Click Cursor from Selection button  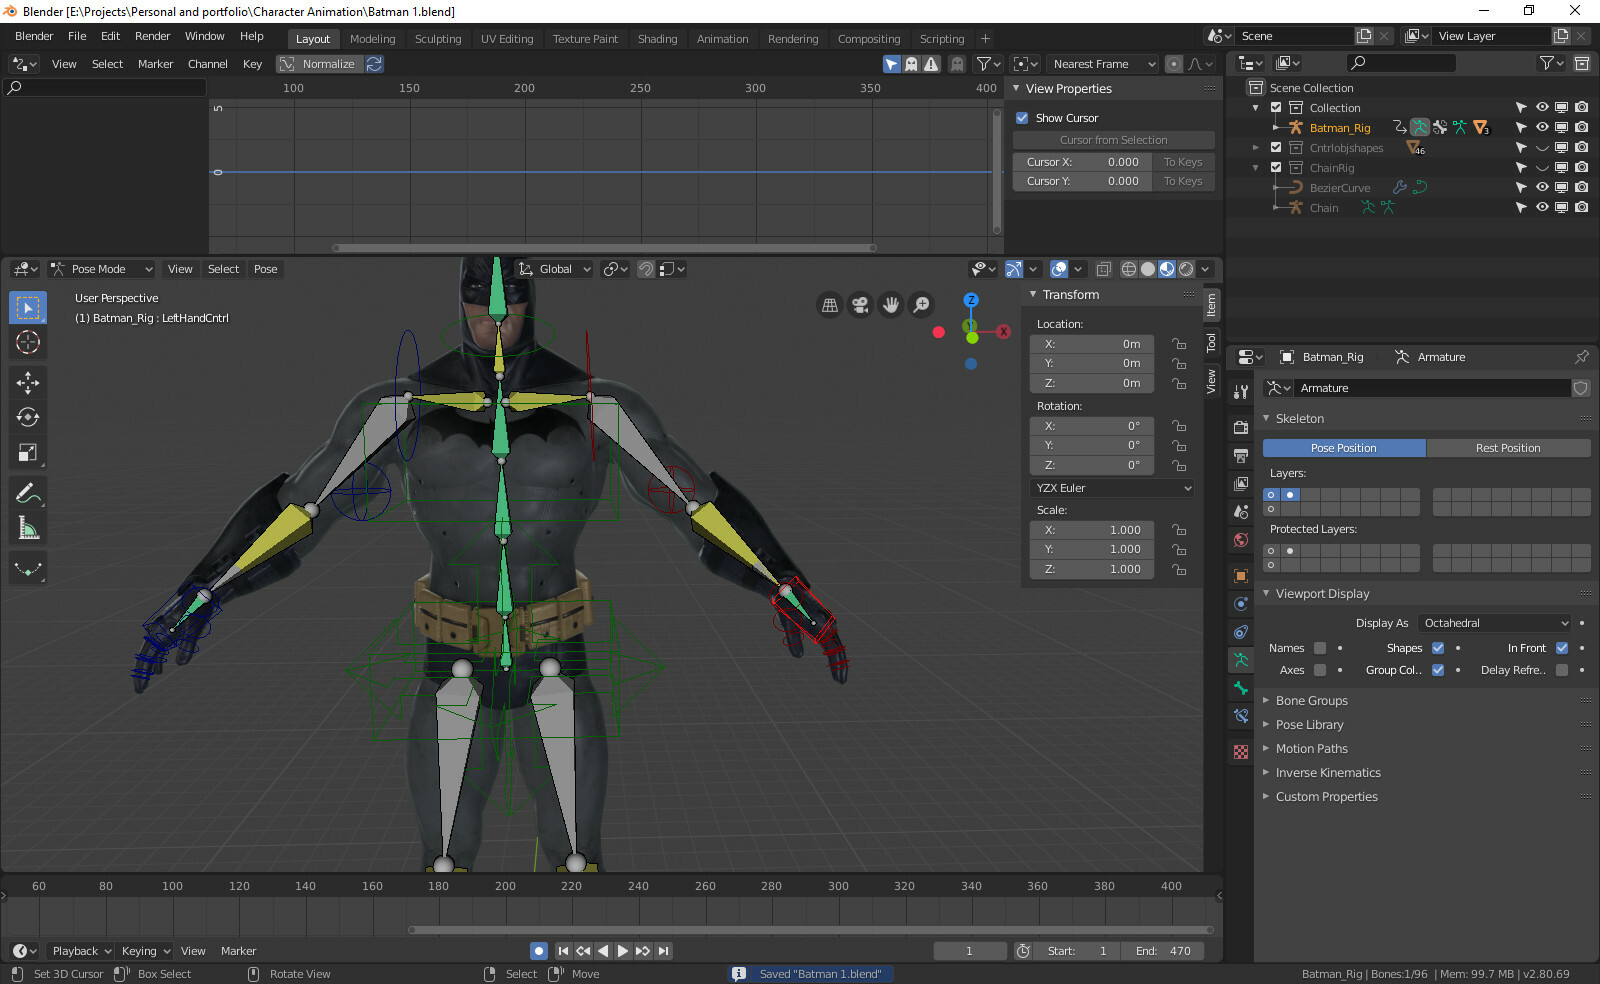pos(1113,140)
